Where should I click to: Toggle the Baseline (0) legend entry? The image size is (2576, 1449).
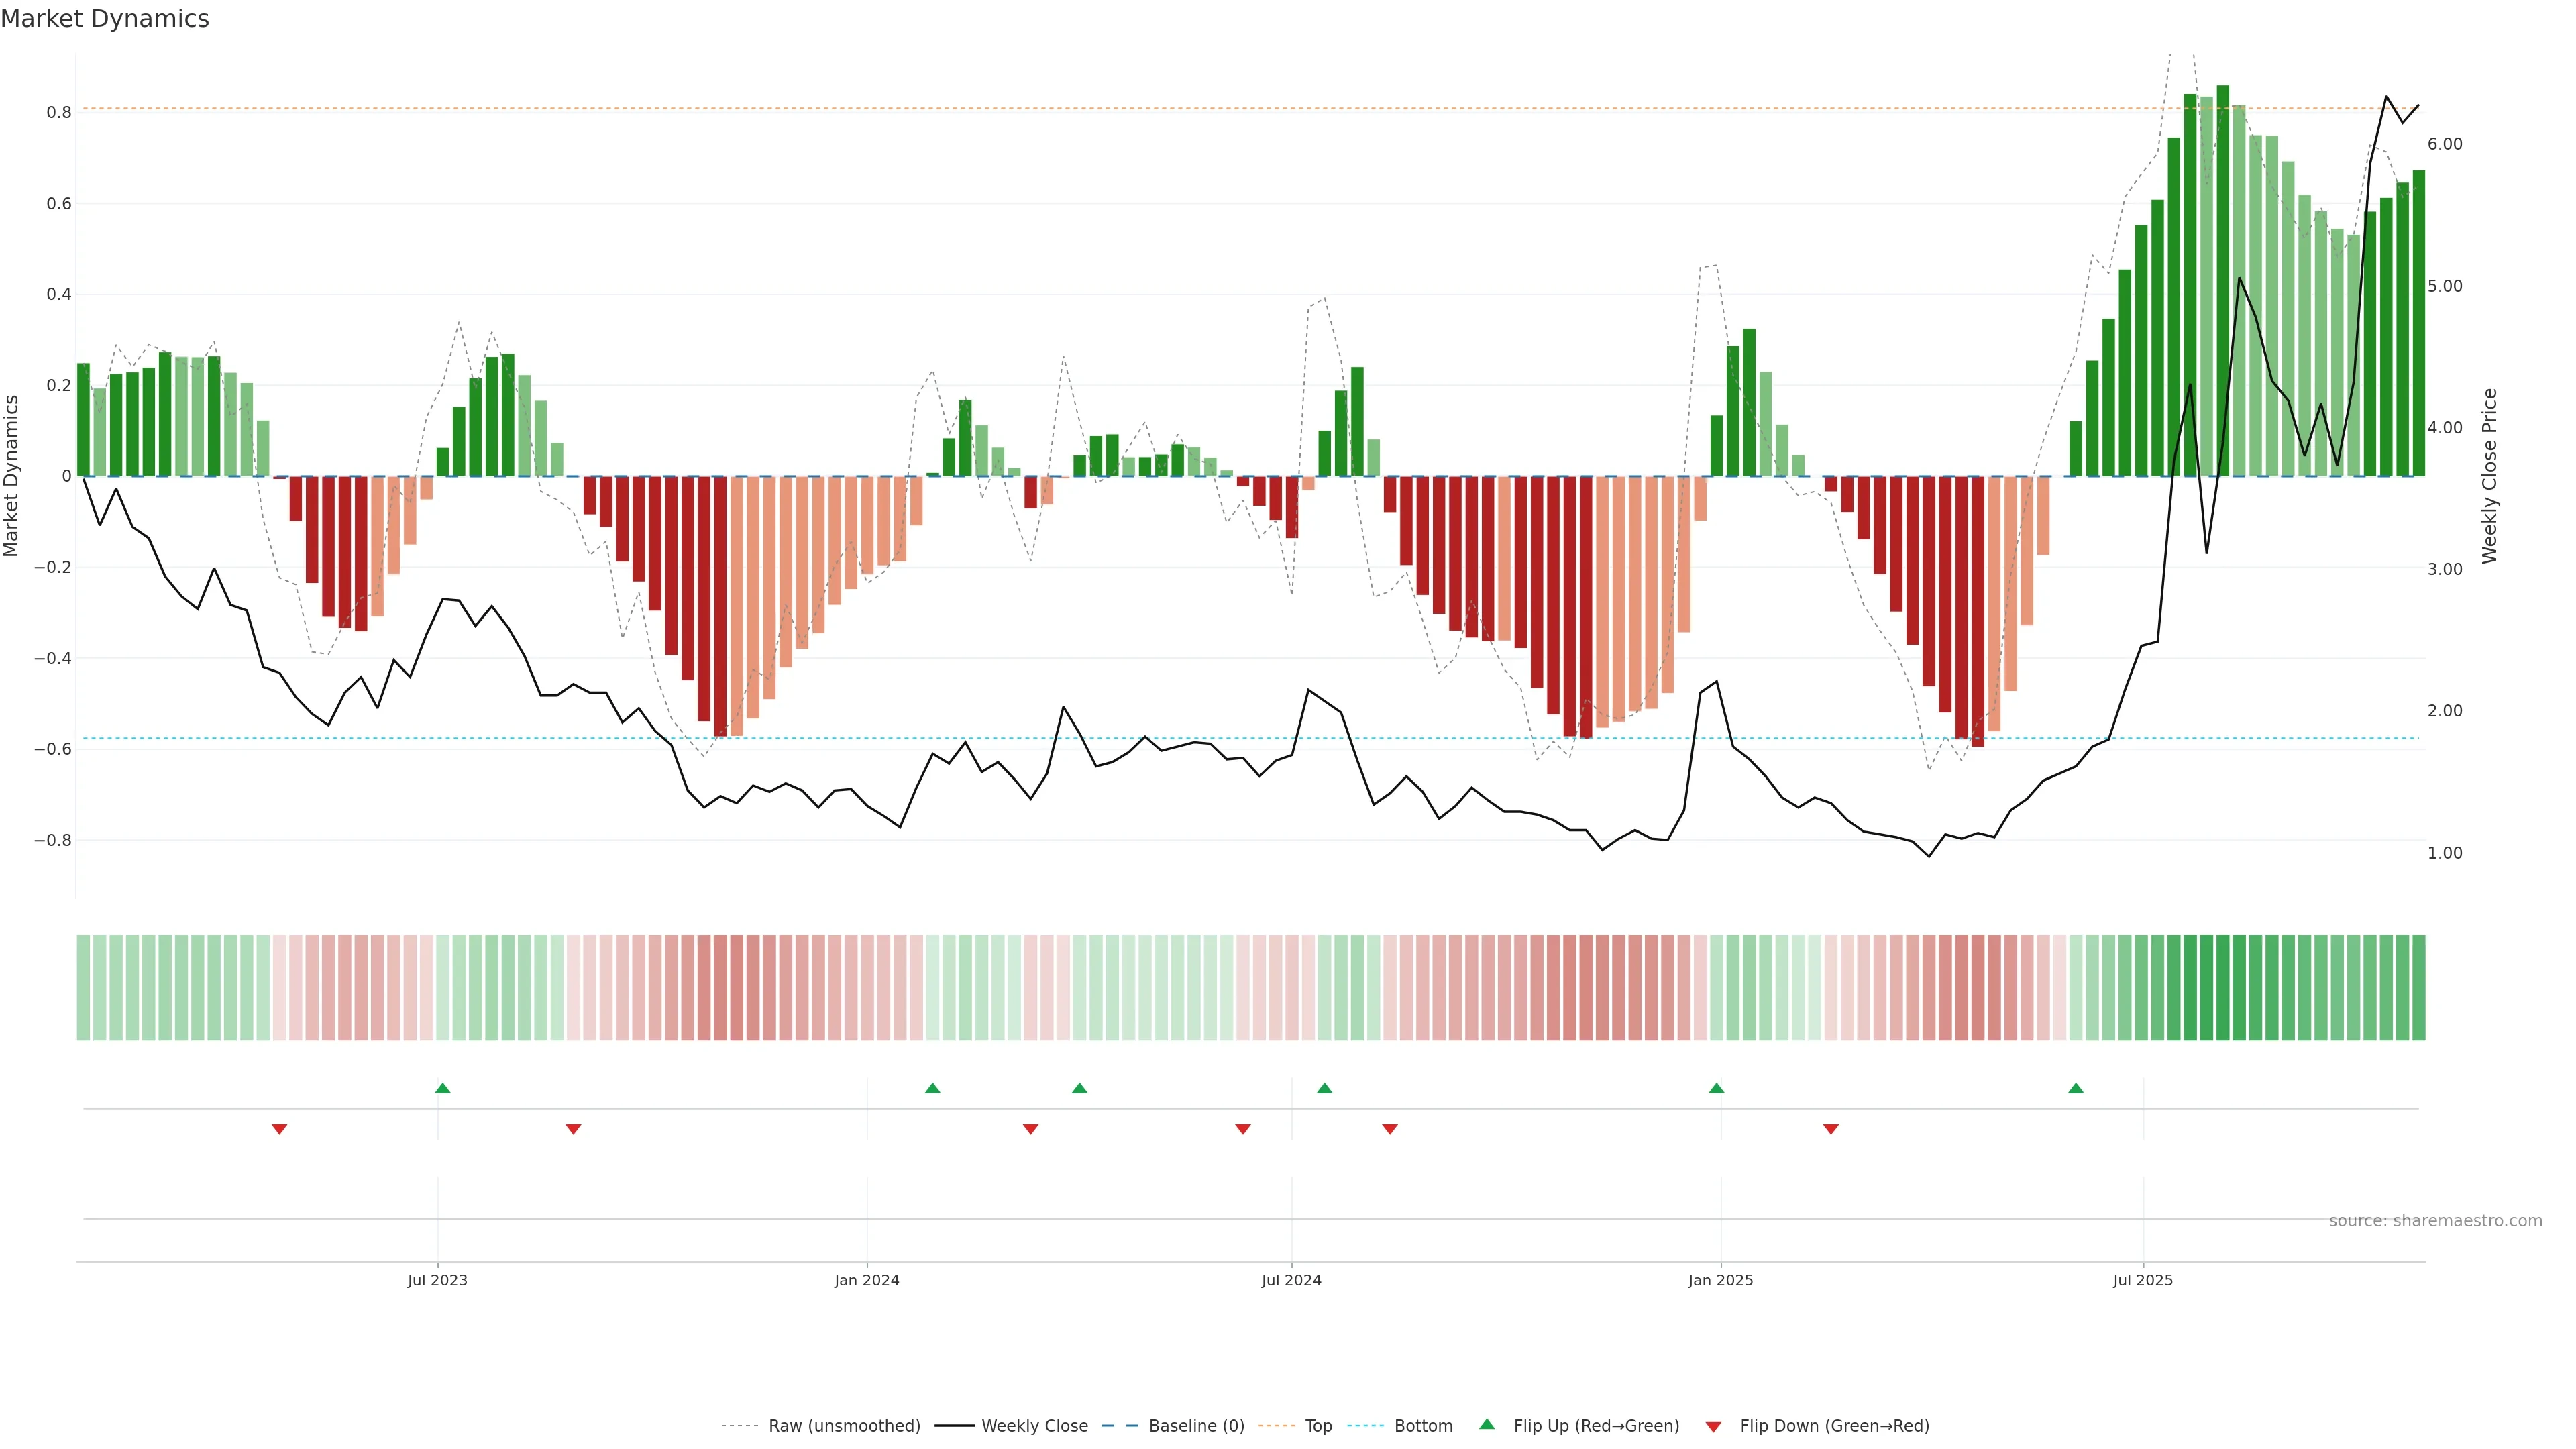point(1196,1425)
